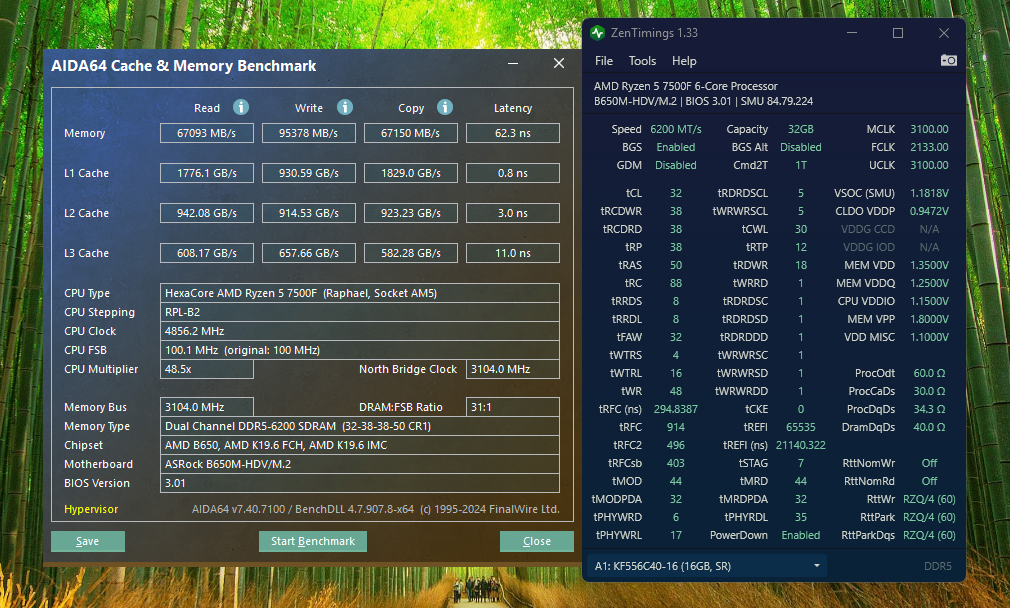The height and width of the screenshot is (608, 1010).
Task: Click CPU Stepping field RPL-B2
Action: click(x=359, y=312)
